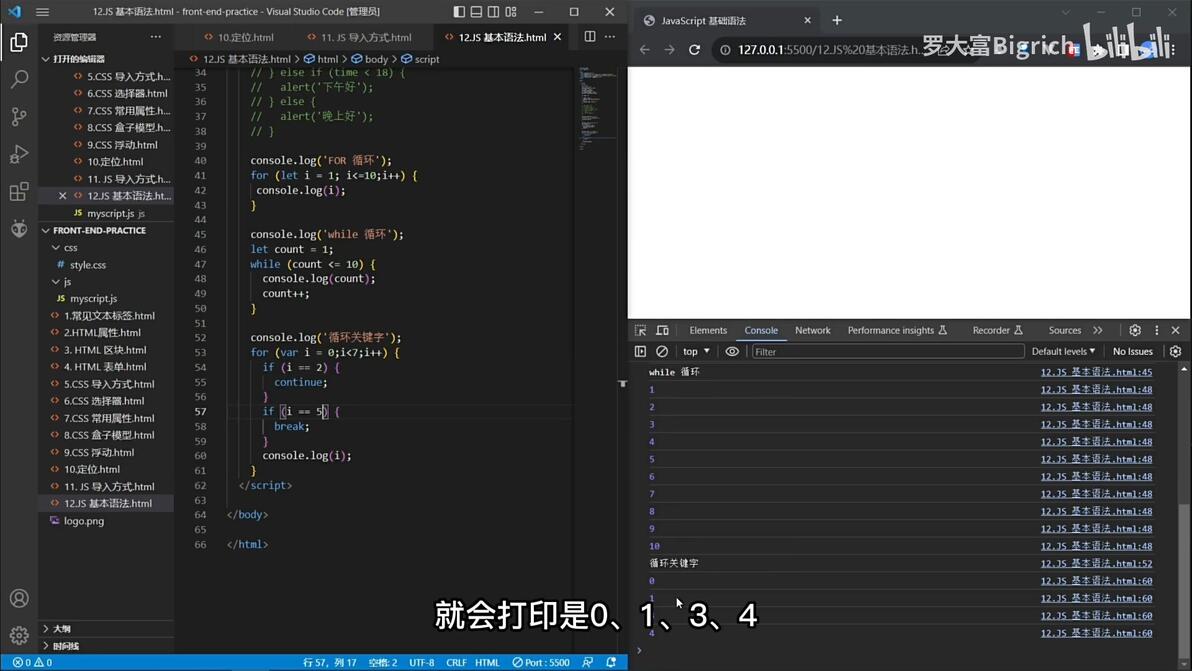
Task: Open Run and Debug view
Action: click(x=19, y=154)
